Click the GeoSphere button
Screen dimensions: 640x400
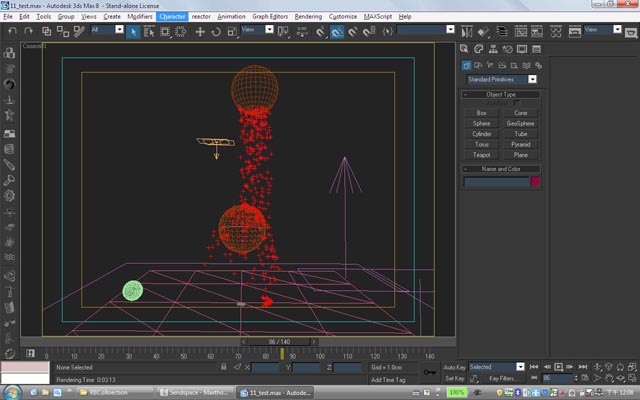520,123
